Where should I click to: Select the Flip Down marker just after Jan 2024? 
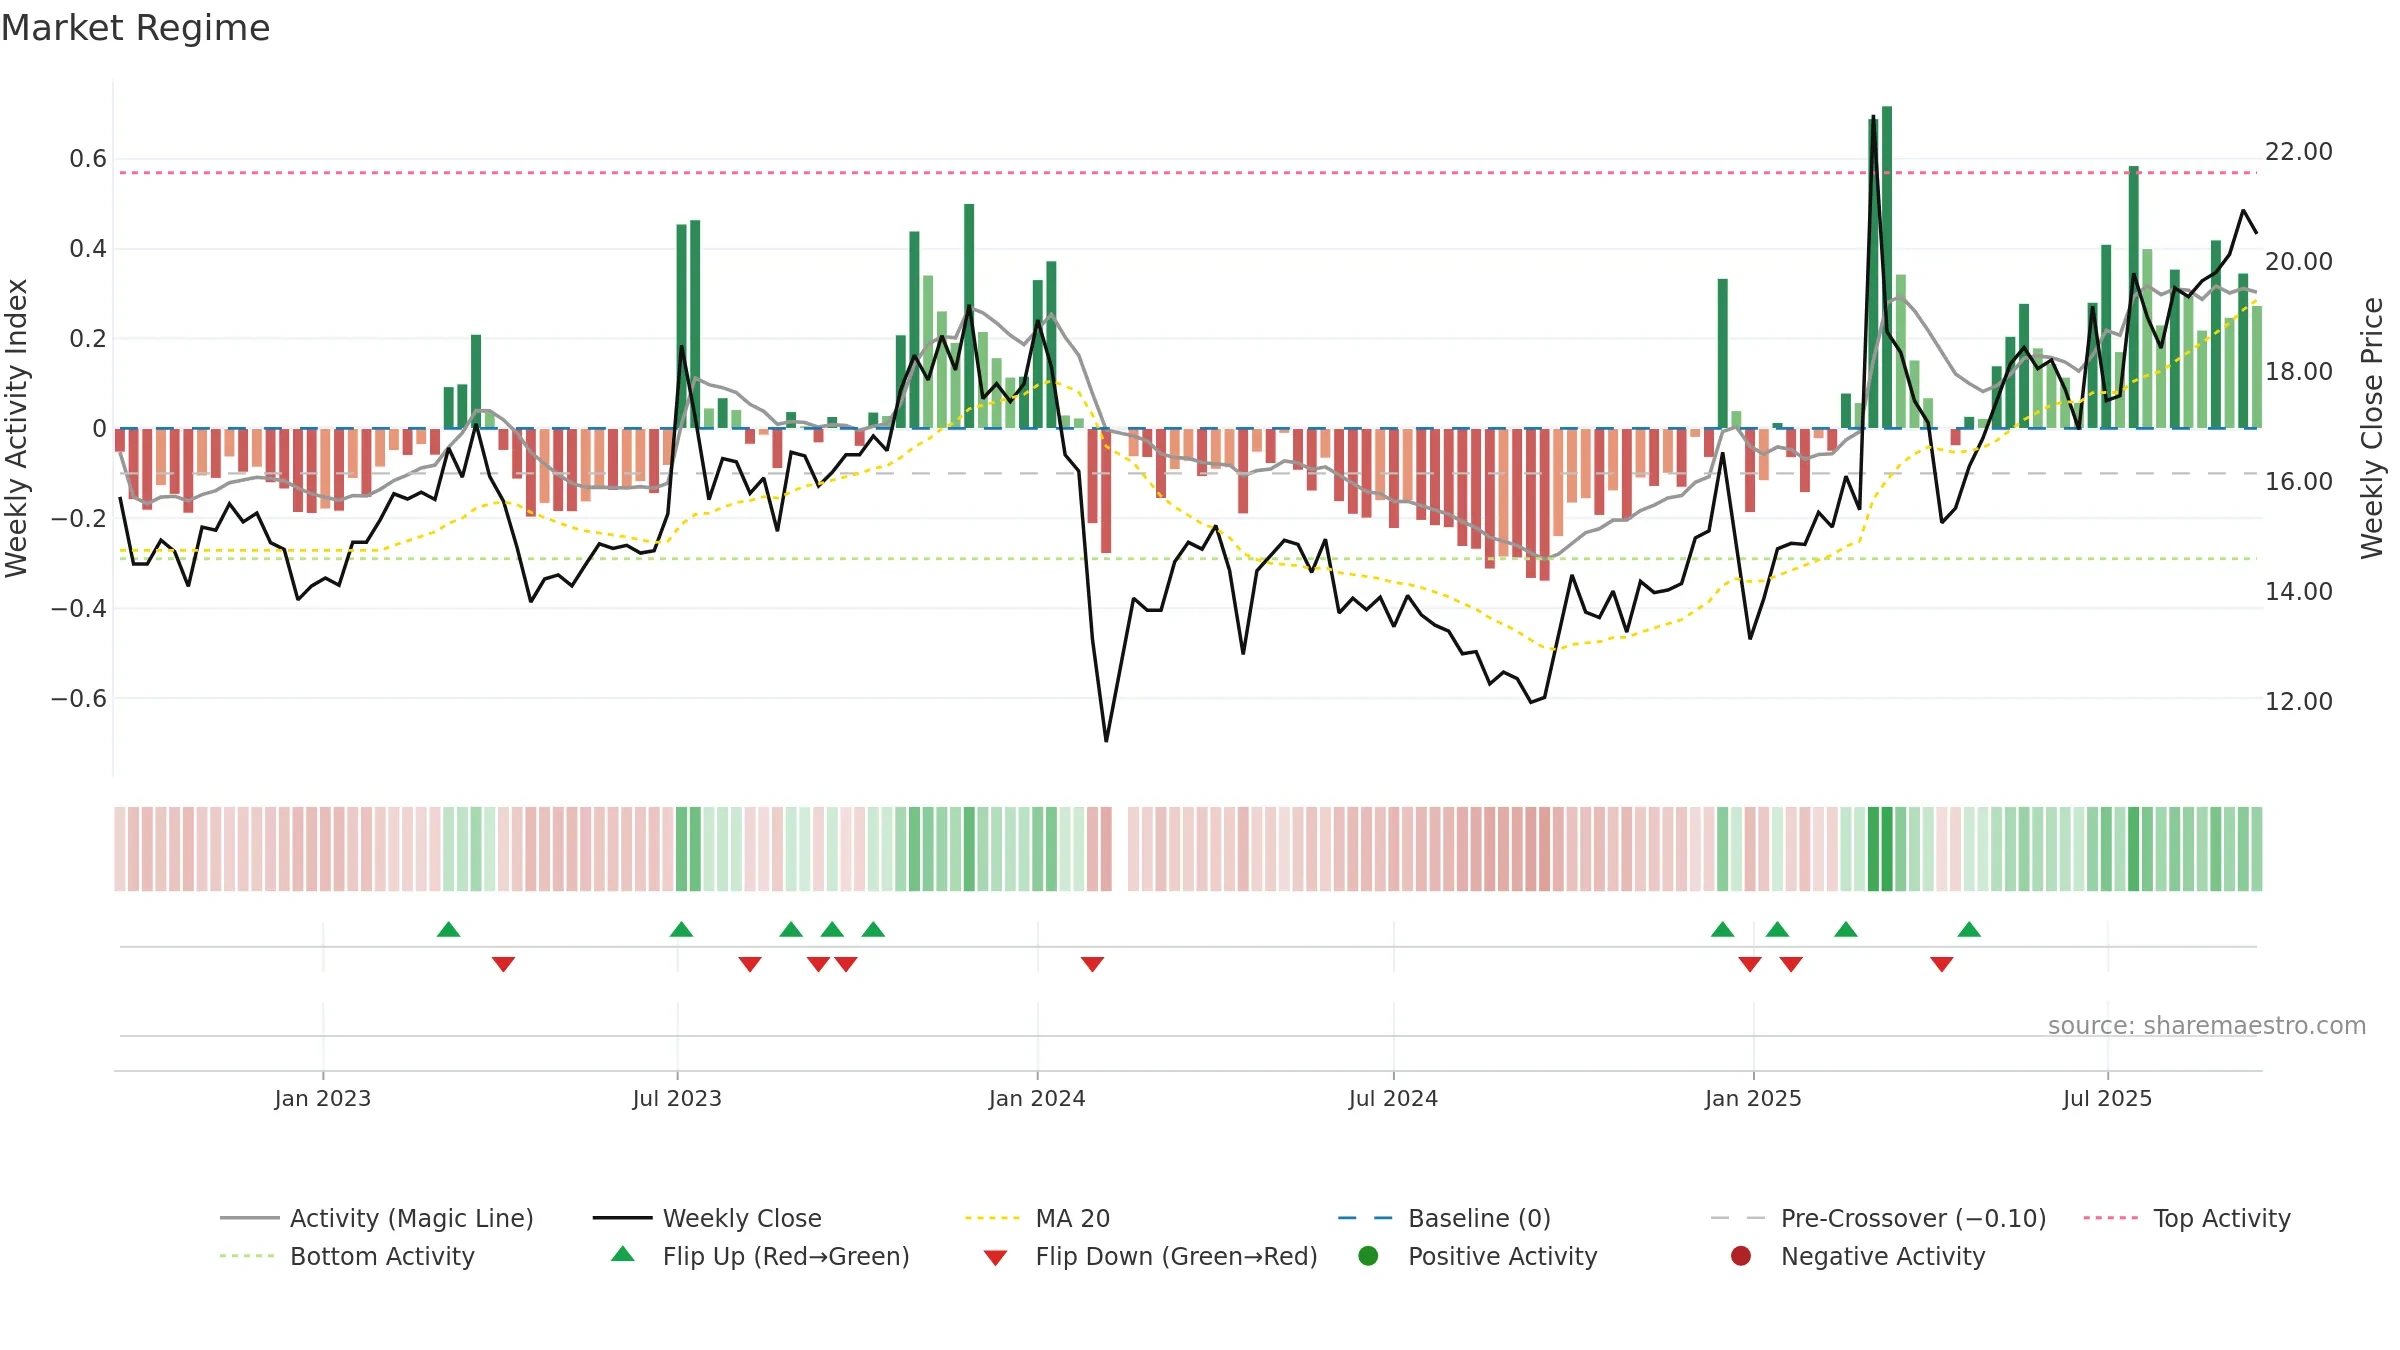click(x=1092, y=964)
